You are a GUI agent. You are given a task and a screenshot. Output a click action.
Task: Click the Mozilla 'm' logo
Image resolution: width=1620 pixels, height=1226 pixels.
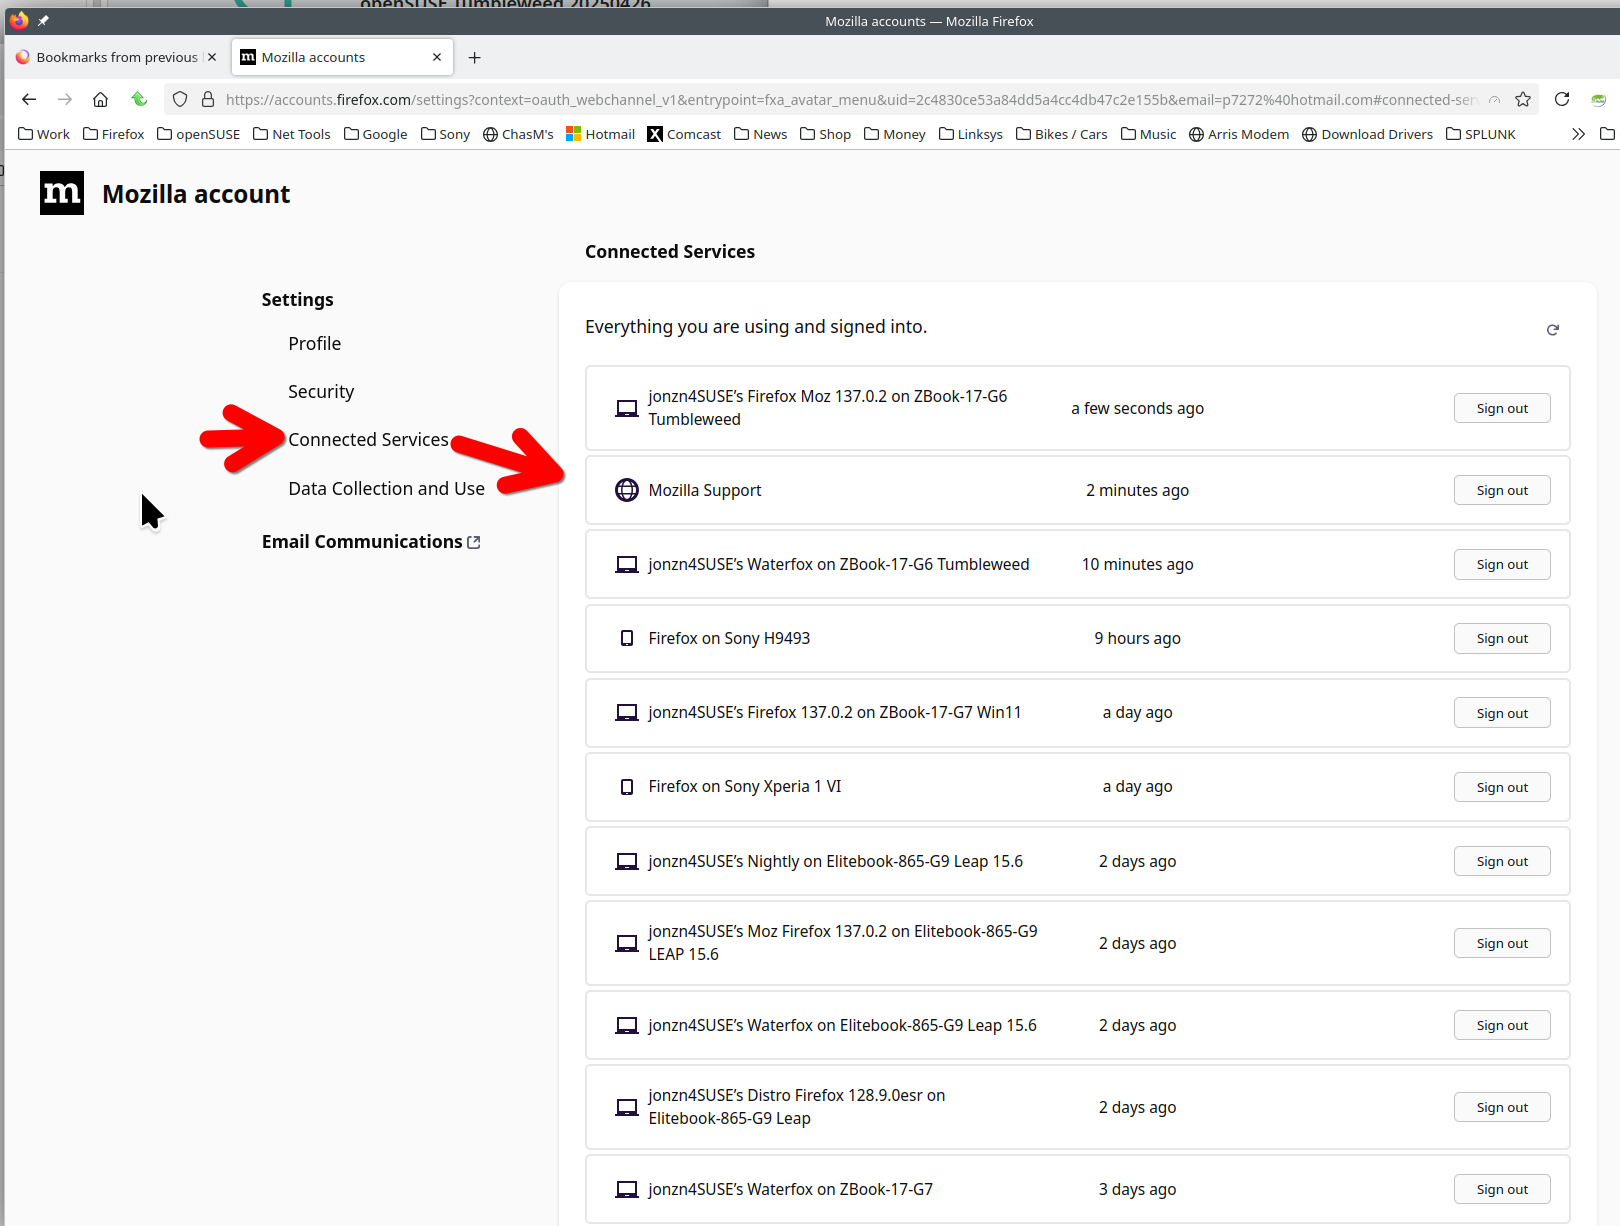62,193
